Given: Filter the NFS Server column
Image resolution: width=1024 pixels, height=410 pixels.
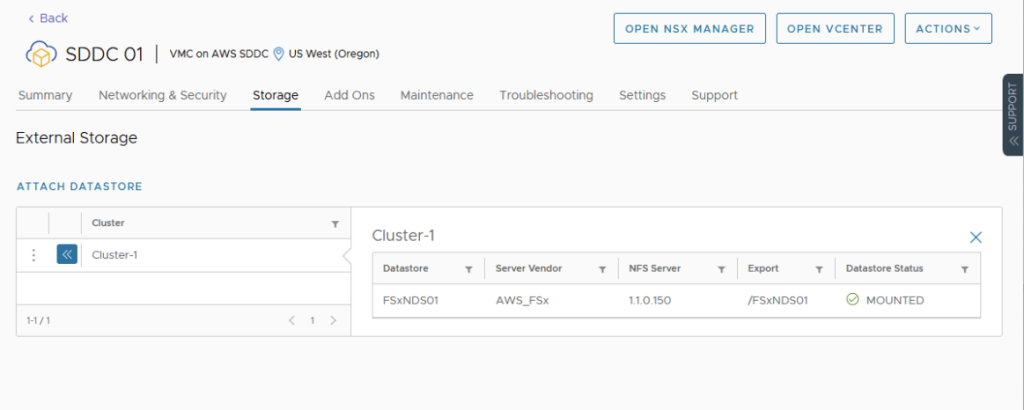Looking at the screenshot, I should (721, 269).
